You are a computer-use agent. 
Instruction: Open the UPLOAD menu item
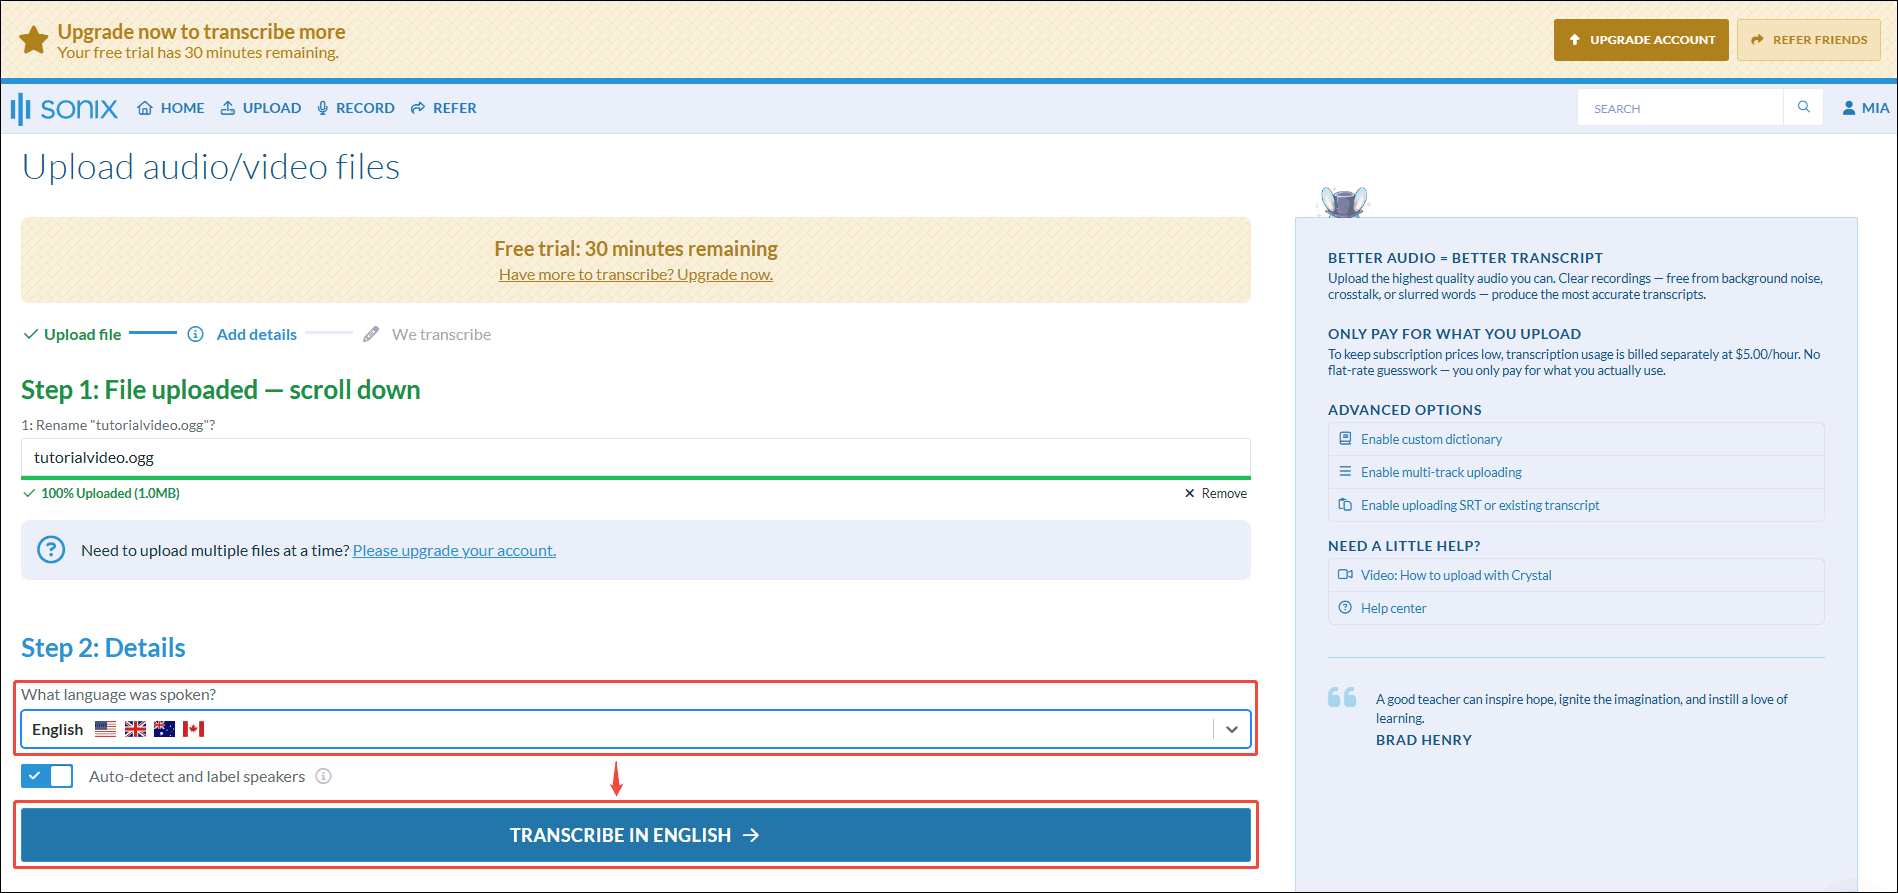(x=261, y=108)
